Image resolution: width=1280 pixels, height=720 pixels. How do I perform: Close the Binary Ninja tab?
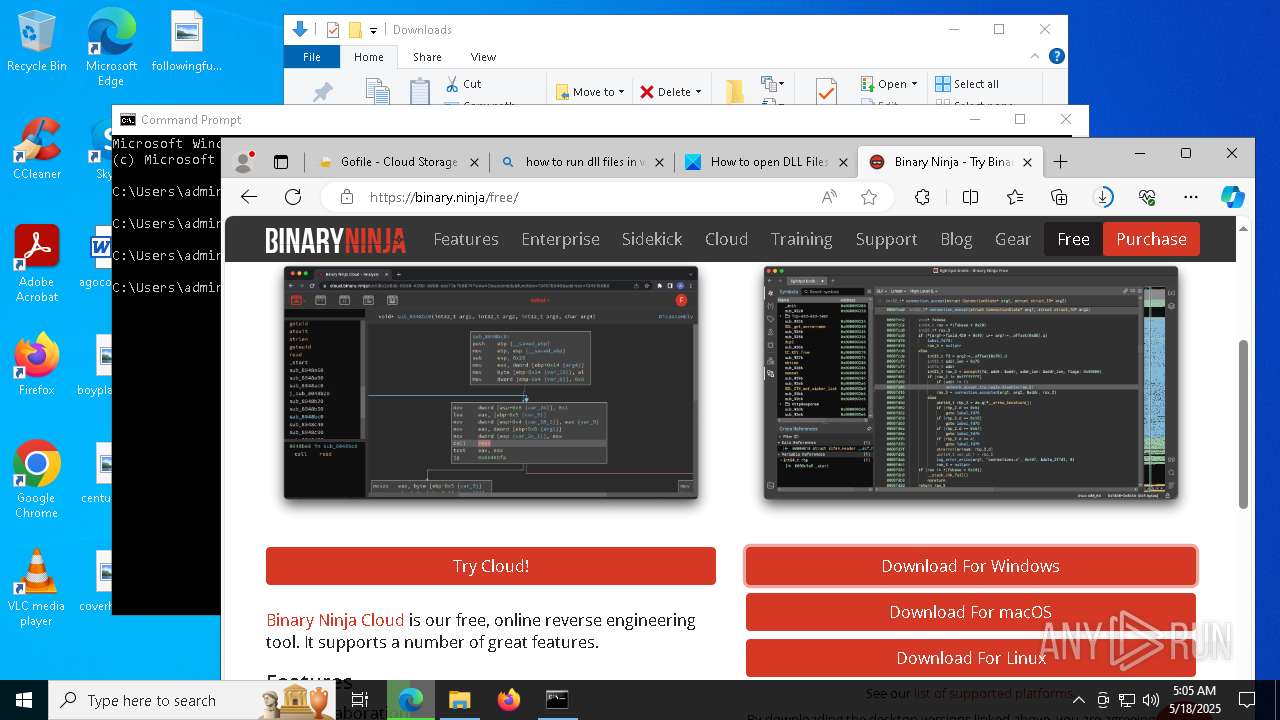point(1028,161)
